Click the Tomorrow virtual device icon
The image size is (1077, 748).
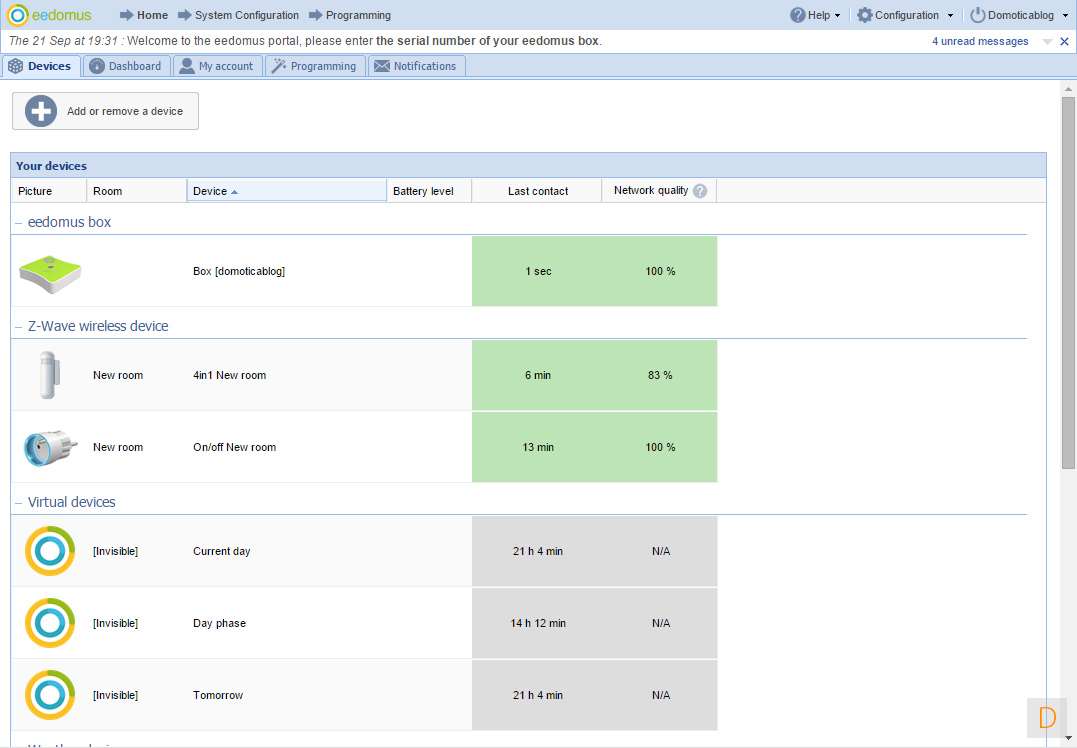pos(50,695)
